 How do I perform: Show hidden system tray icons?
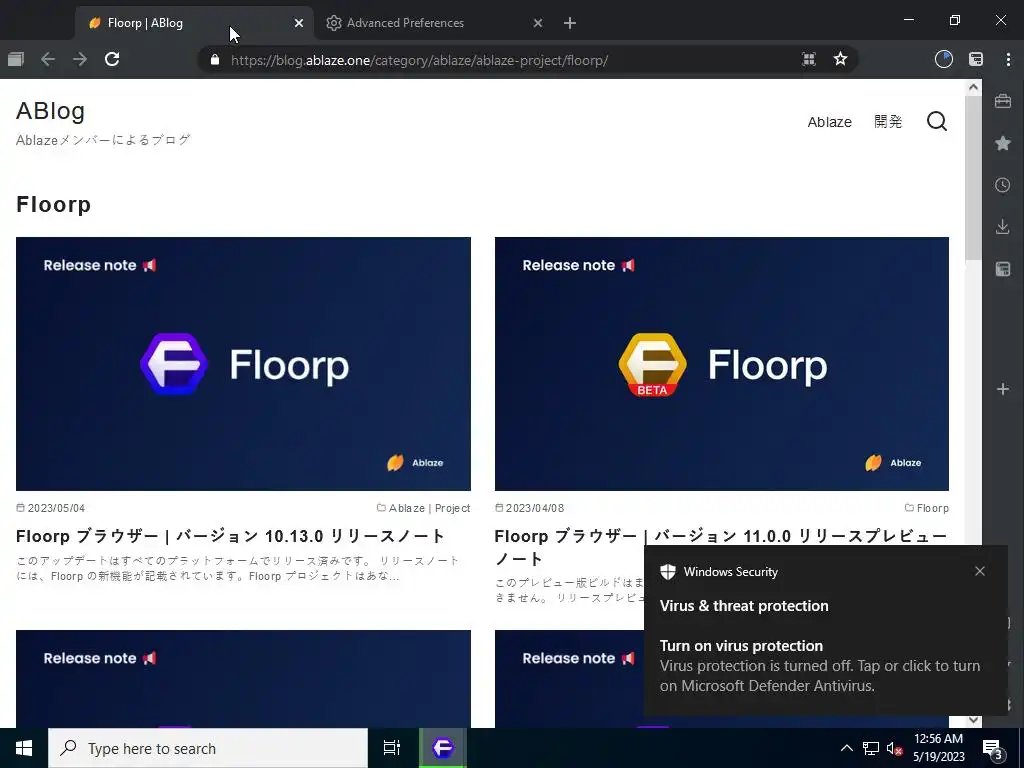coord(846,748)
